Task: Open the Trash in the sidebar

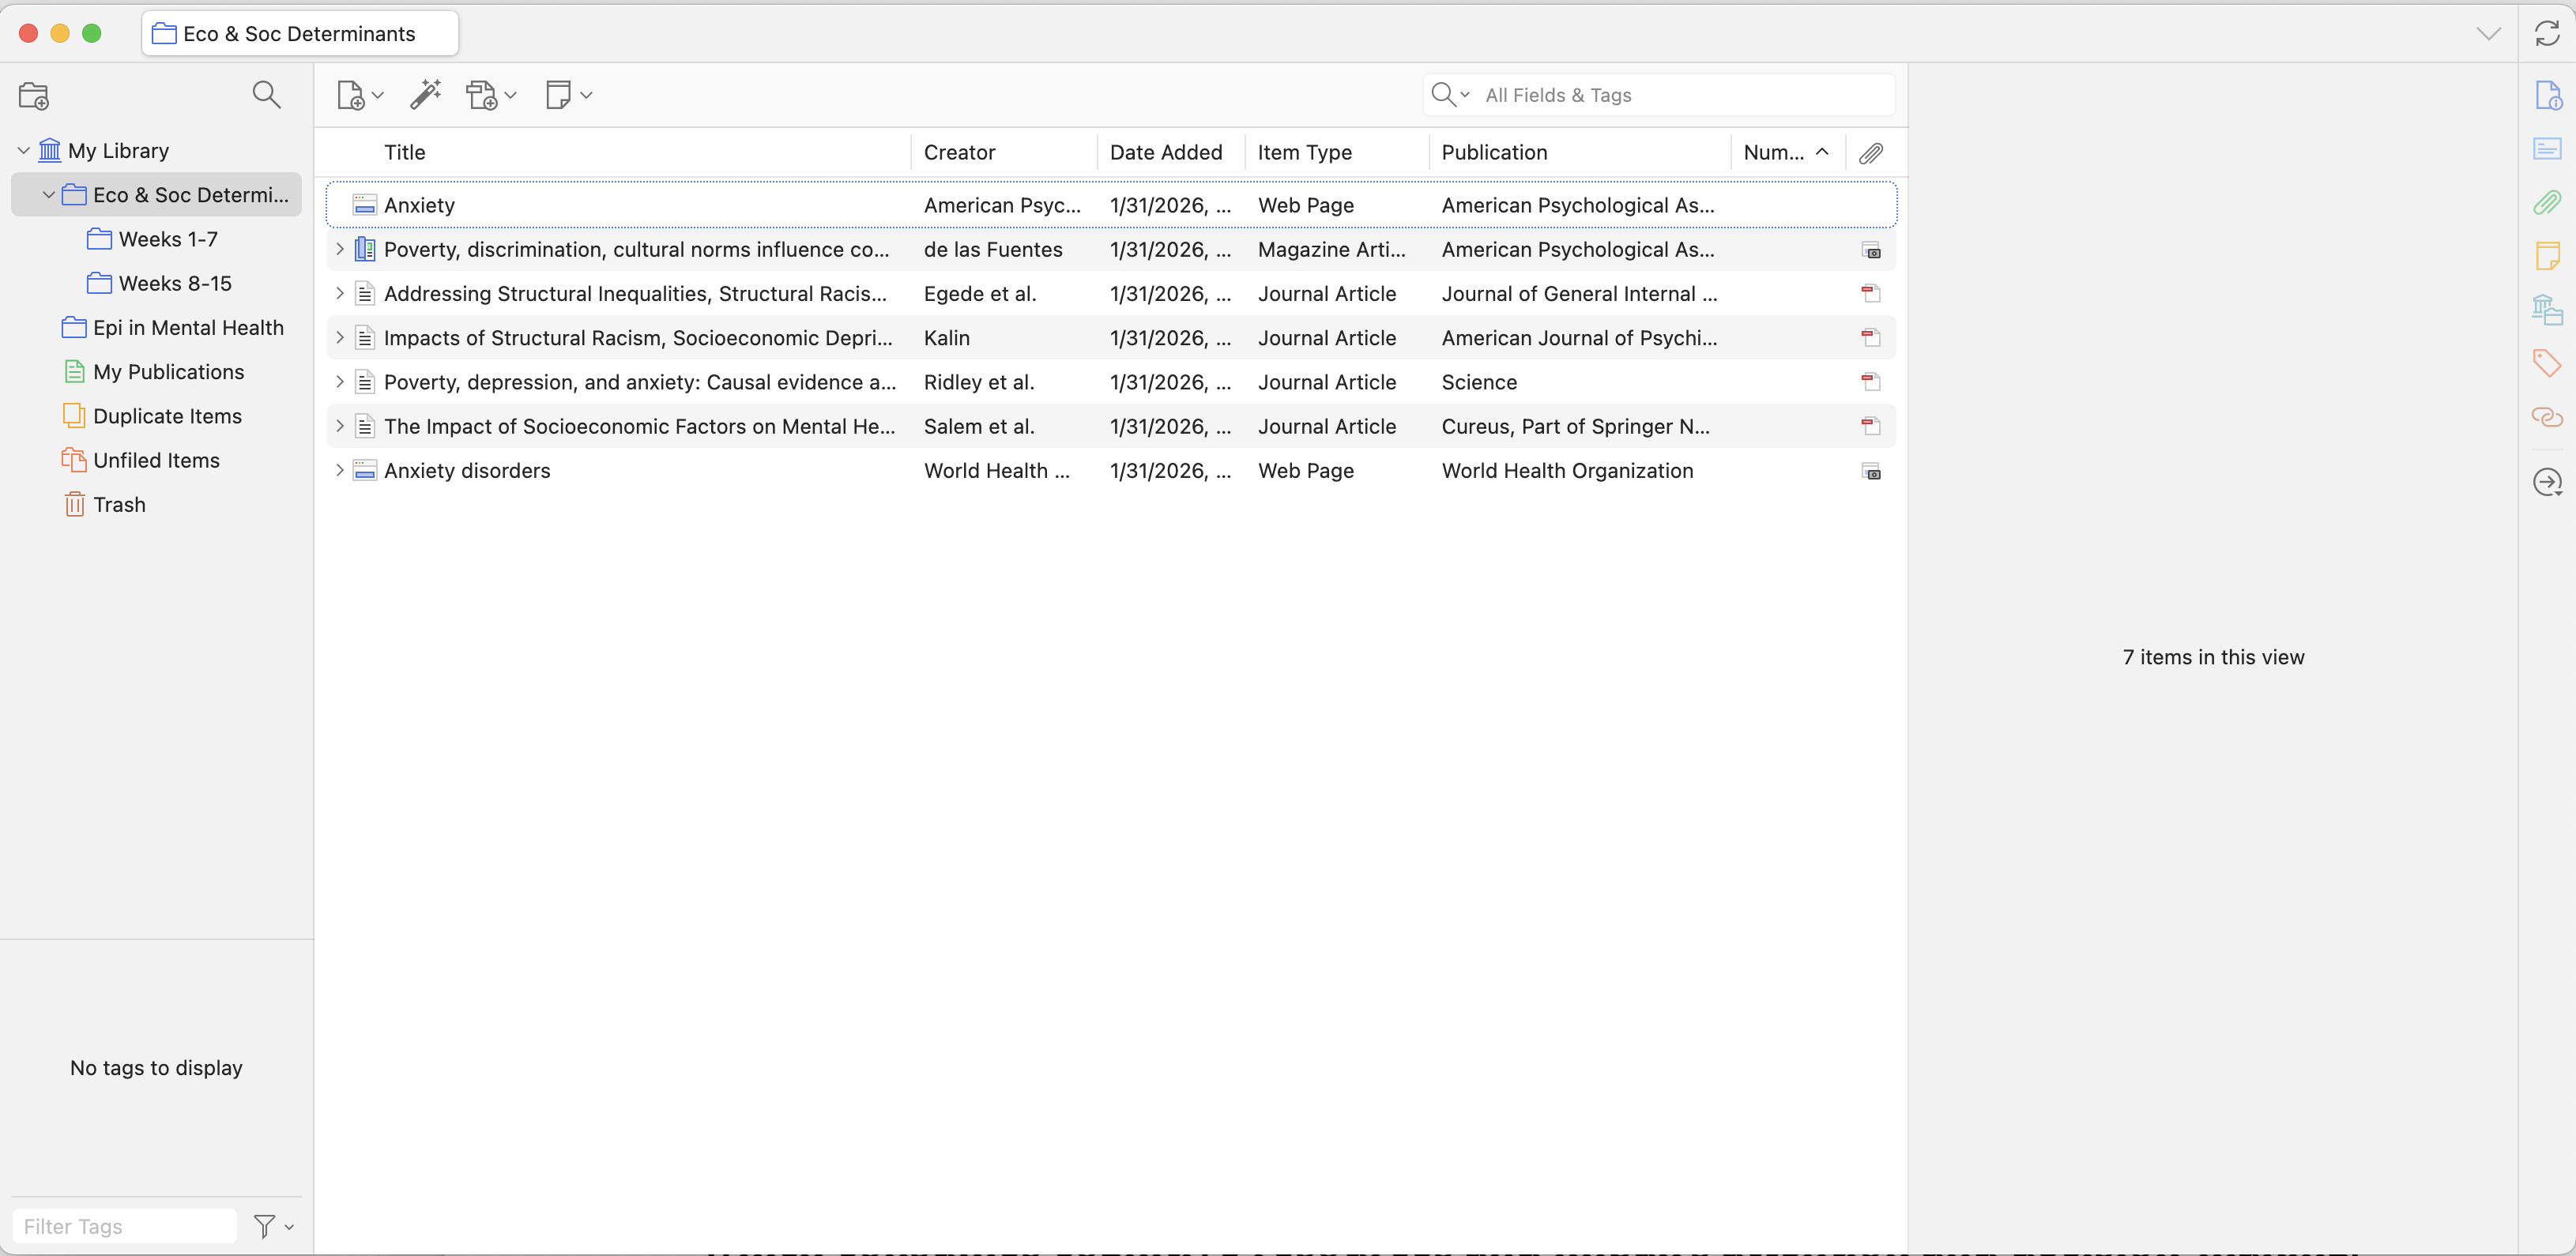Action: tap(119, 504)
